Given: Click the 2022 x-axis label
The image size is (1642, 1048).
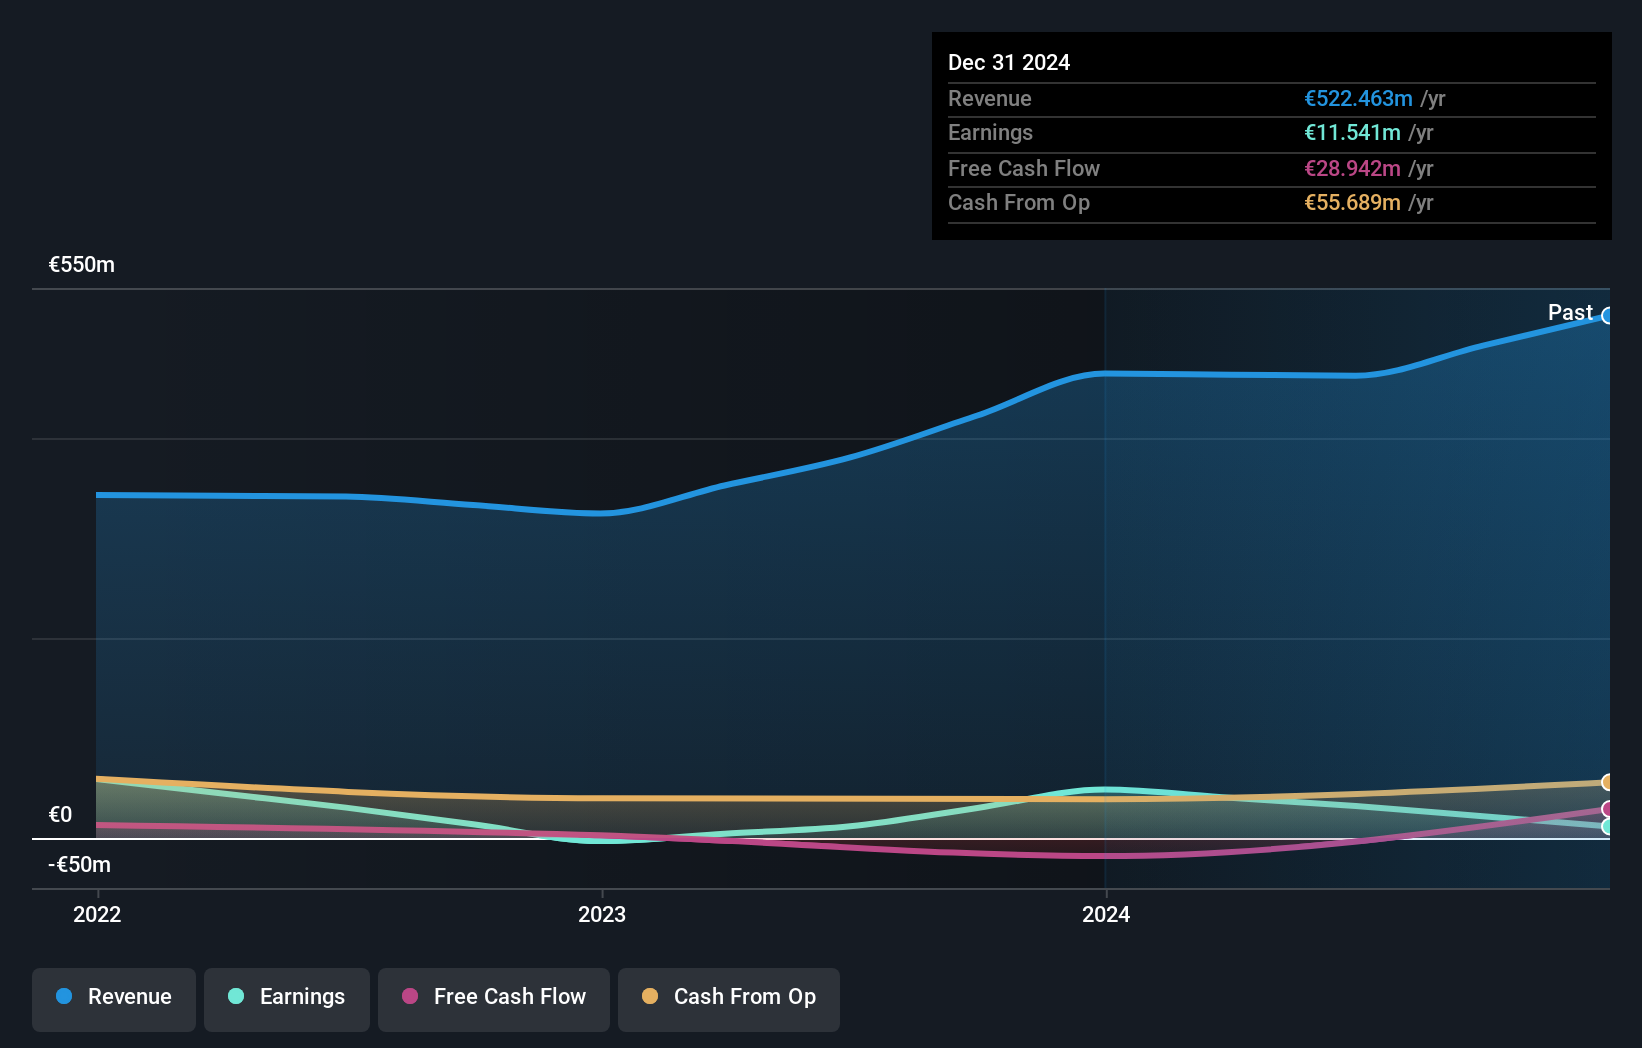Looking at the screenshot, I should pyautogui.click(x=97, y=914).
